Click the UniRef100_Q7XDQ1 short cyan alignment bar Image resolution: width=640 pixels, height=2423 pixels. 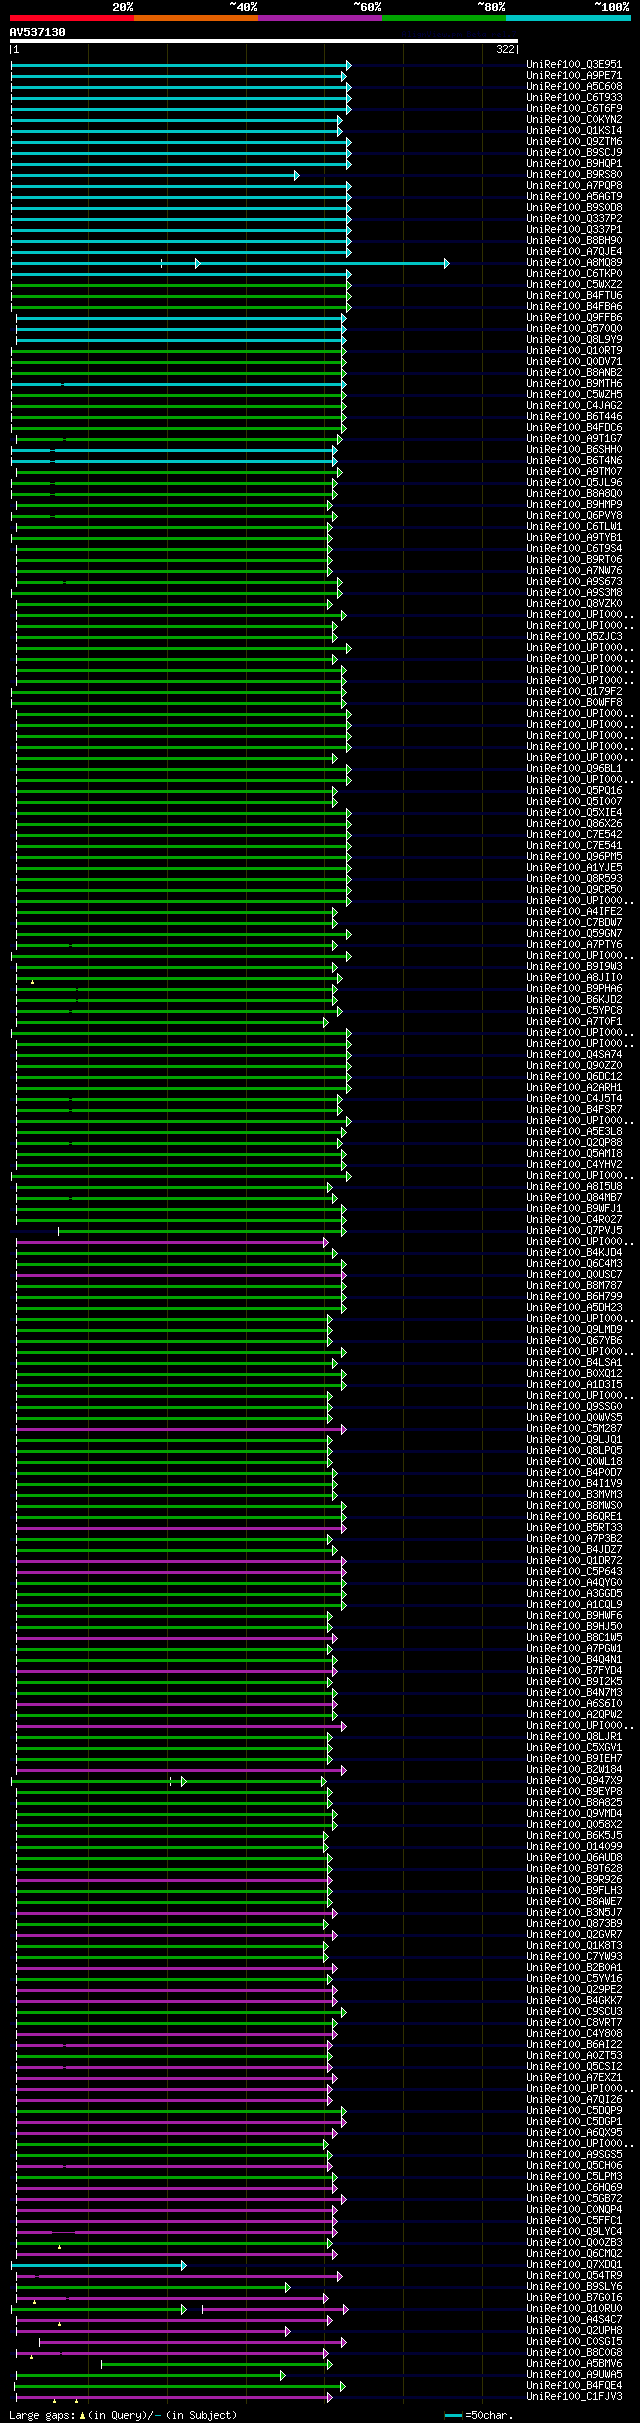pos(98,2265)
